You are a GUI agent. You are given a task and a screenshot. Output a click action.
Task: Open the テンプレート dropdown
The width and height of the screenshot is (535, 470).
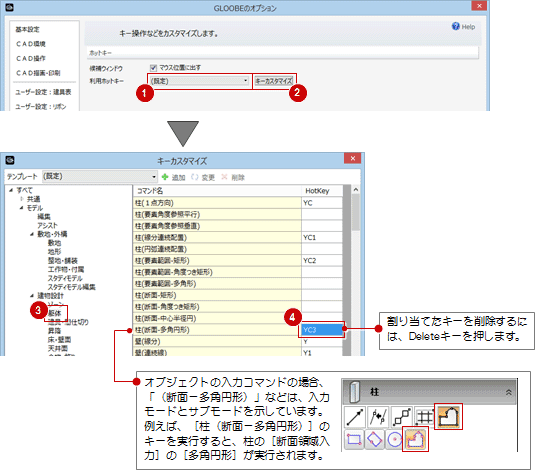99,176
